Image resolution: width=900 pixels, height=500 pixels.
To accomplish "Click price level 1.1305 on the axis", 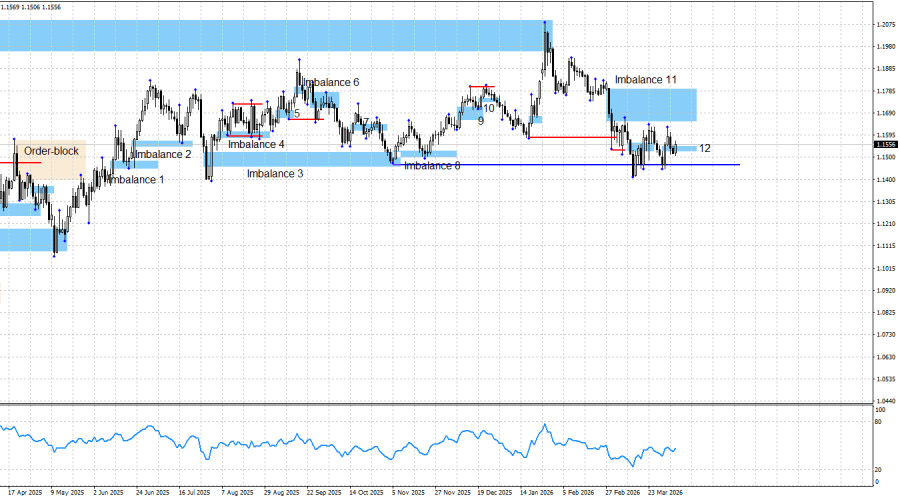I will [886, 201].
